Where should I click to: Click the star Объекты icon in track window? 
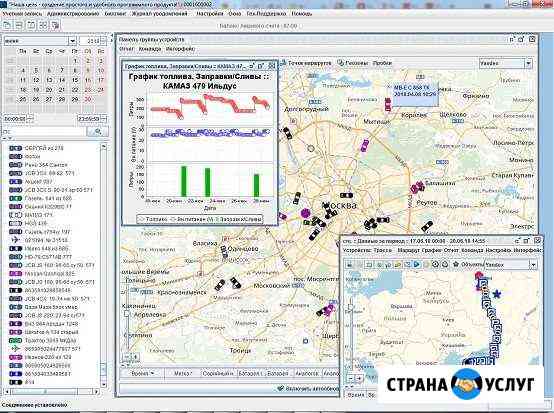tap(456, 264)
